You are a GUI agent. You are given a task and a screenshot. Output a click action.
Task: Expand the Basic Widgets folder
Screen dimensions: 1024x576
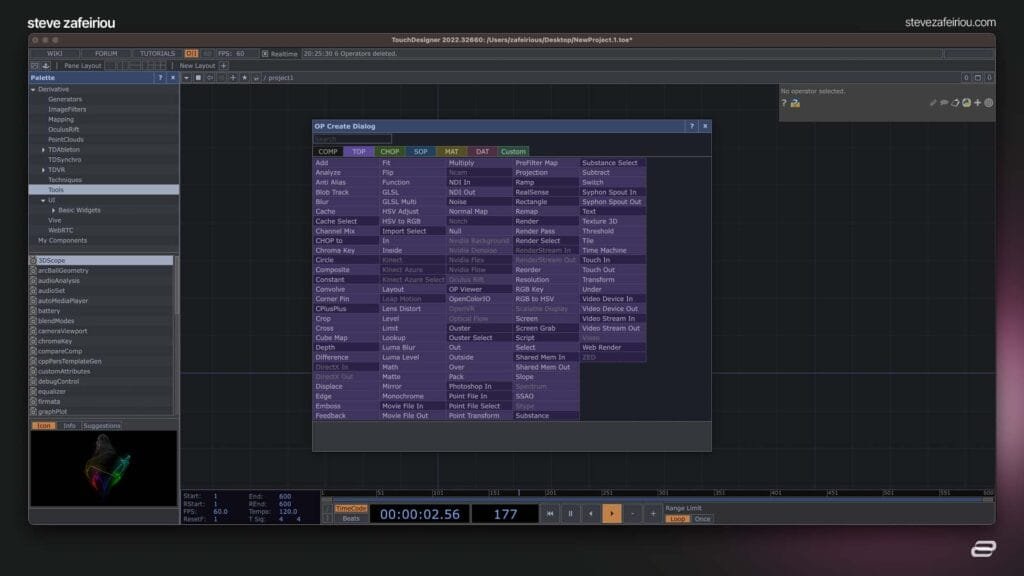54,210
